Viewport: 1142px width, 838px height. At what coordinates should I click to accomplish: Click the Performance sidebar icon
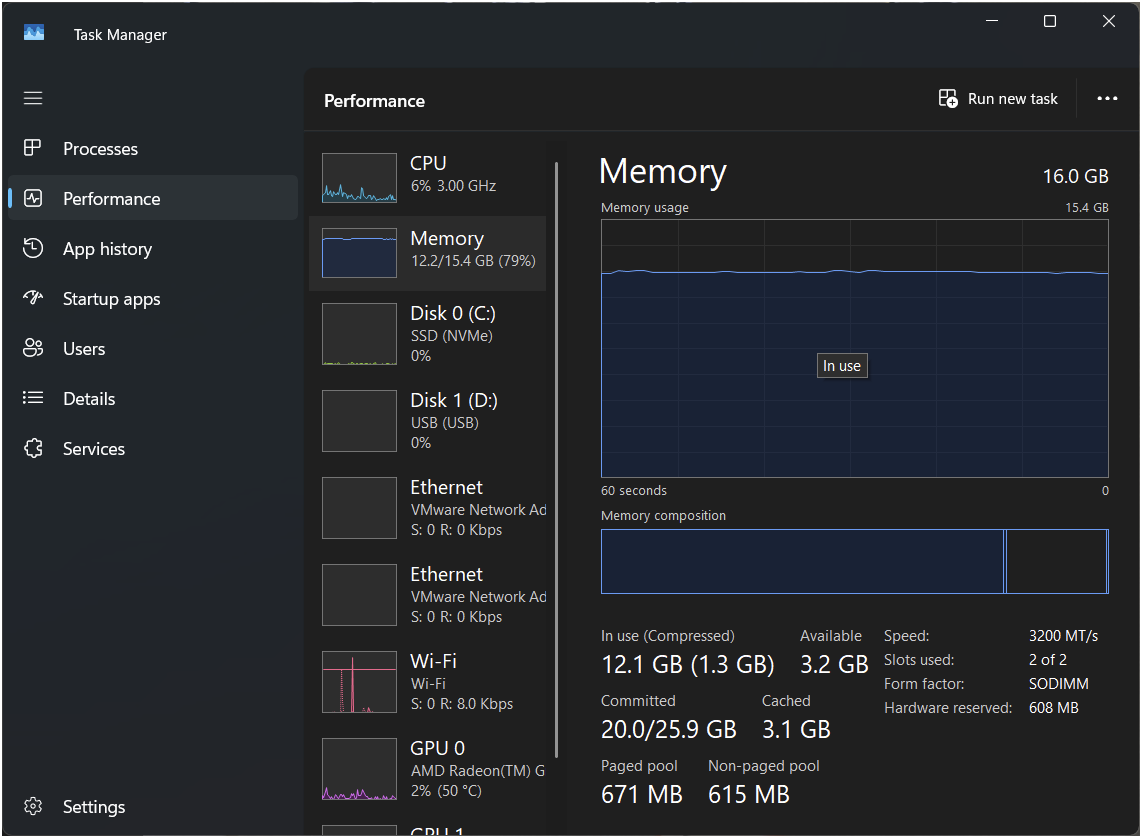tap(33, 198)
